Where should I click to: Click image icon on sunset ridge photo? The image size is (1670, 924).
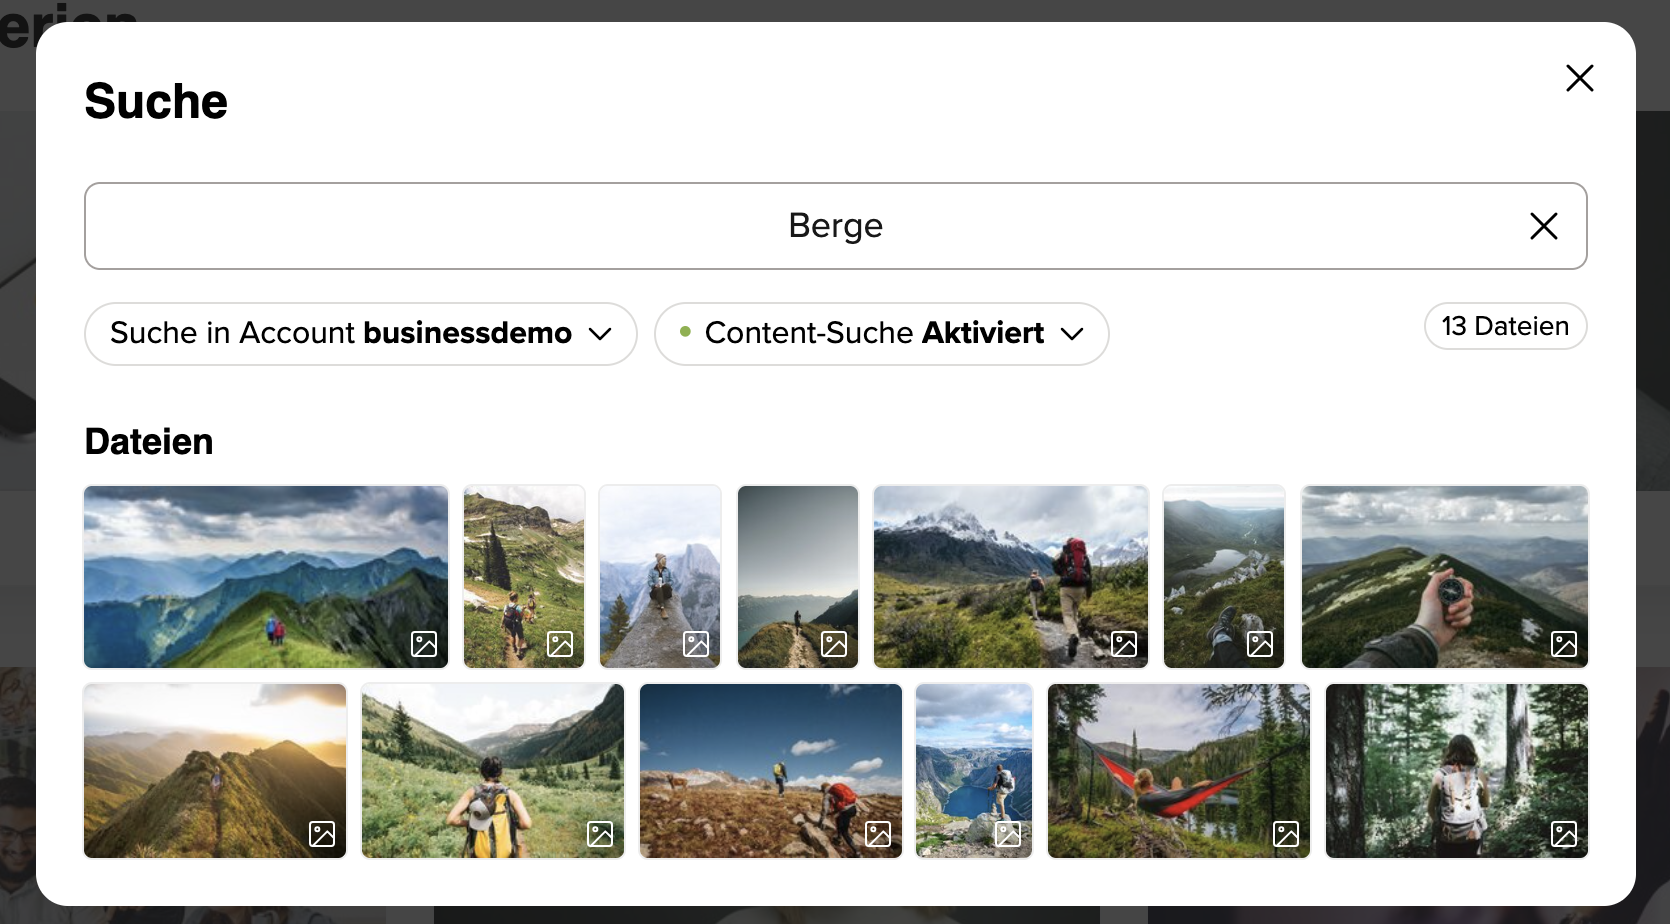[x=322, y=834]
